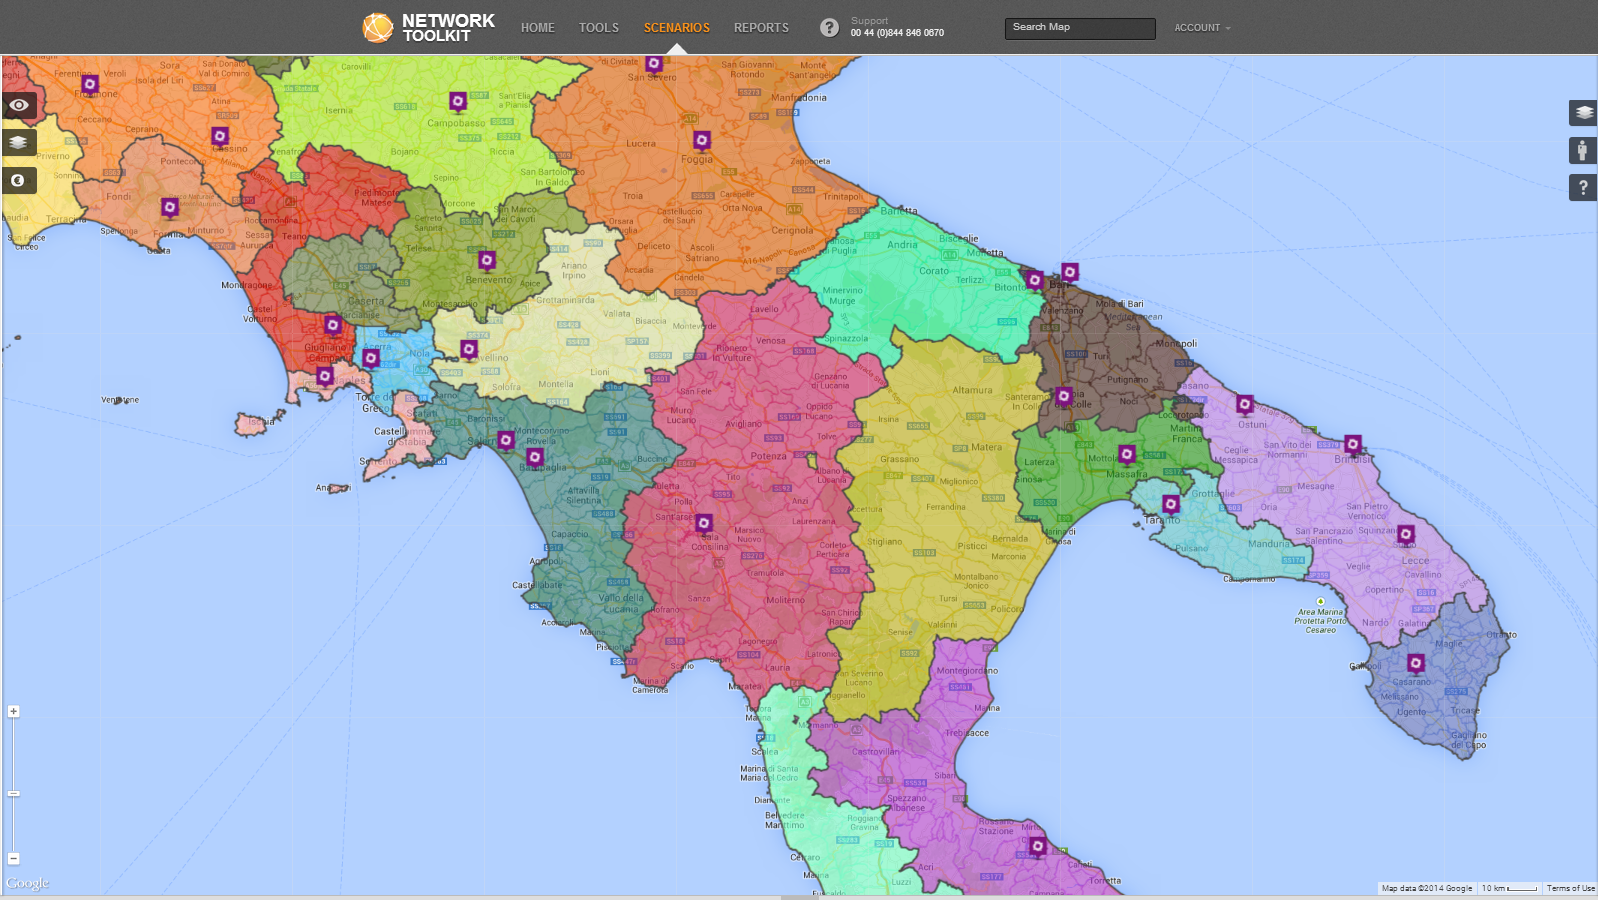
Task: Open the right-side map layers button
Action: [x=1583, y=113]
